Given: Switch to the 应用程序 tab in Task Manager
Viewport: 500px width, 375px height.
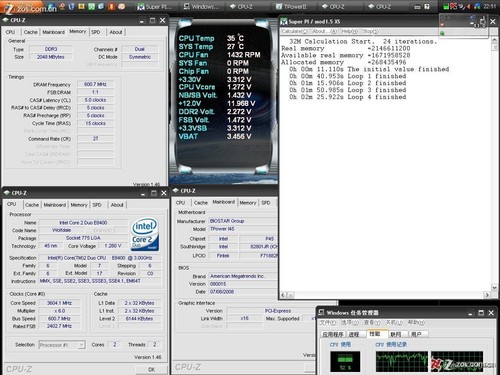Looking at the screenshot, I should pyautogui.click(x=333, y=334).
